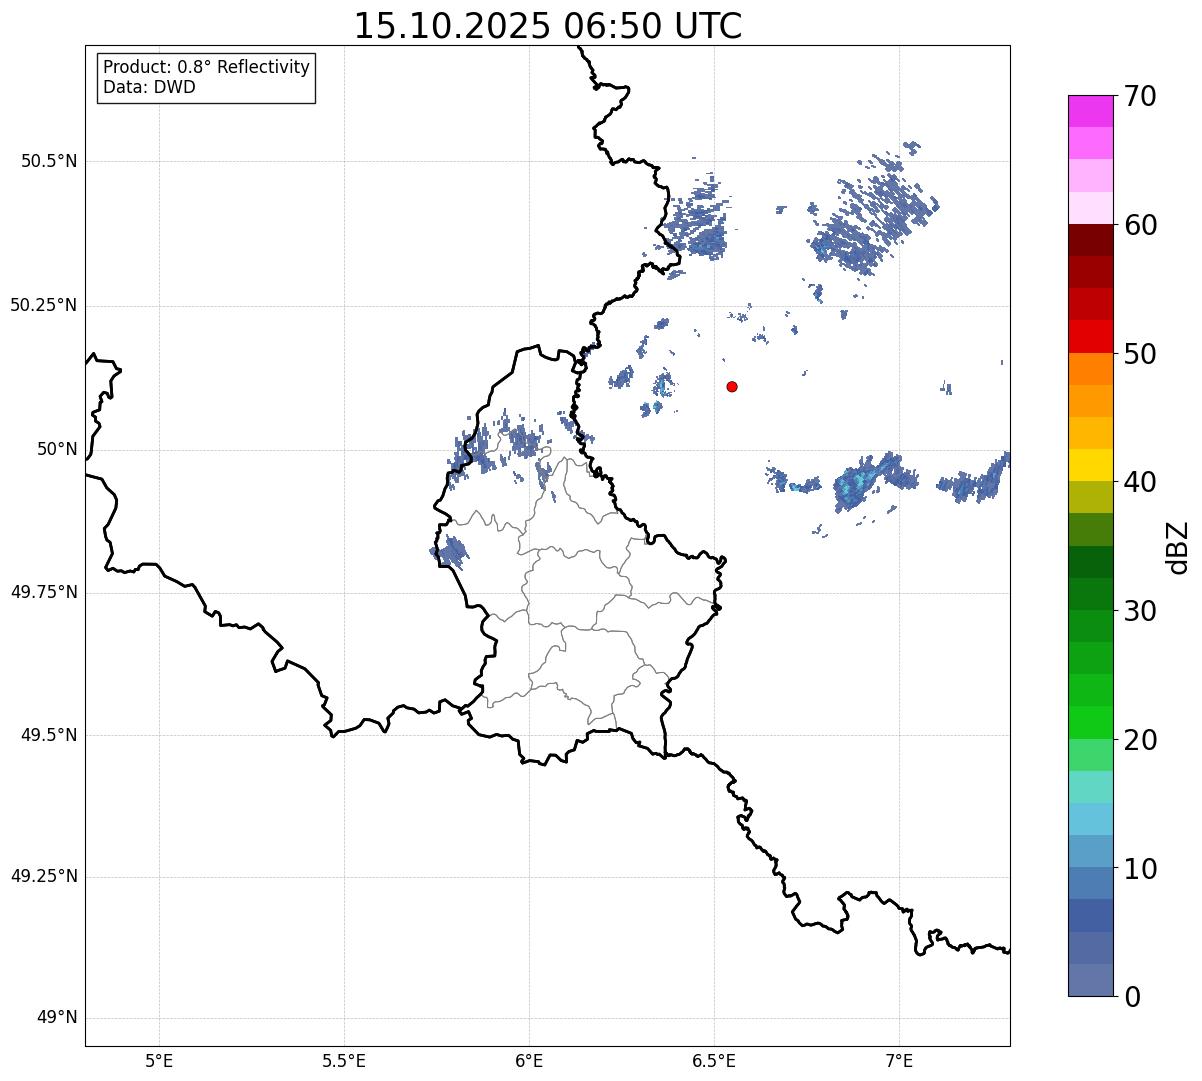Image resolution: width=1202 pixels, height=1081 pixels.
Task: Click the 50°N latitude label
Action: 57,449
